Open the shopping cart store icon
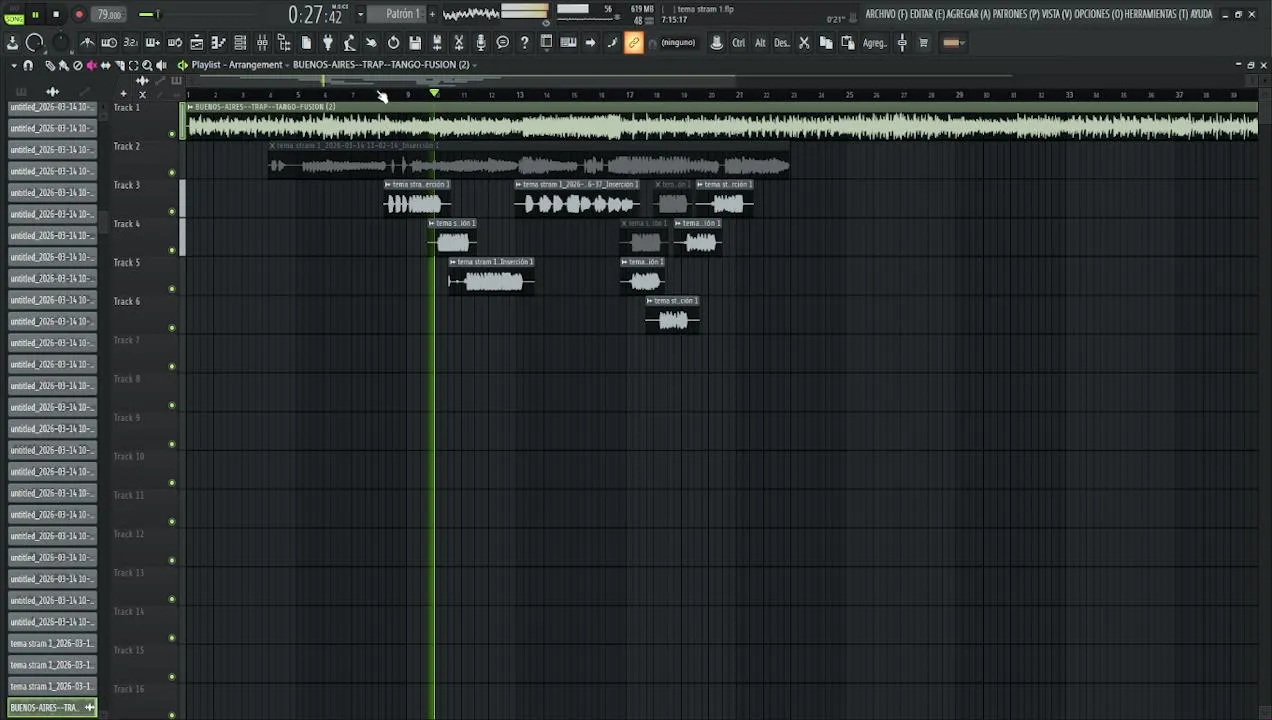The width and height of the screenshot is (1272, 720). [x=923, y=42]
